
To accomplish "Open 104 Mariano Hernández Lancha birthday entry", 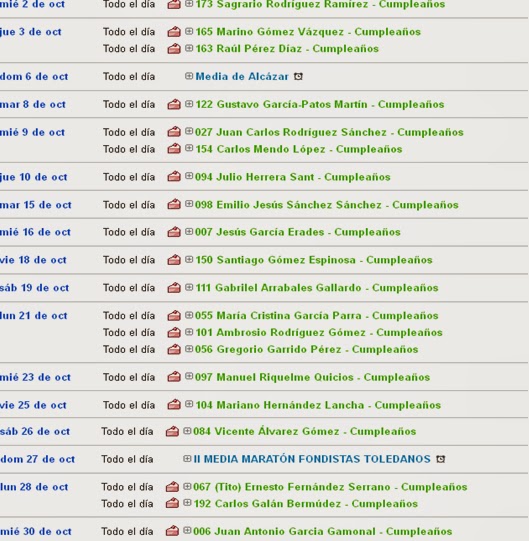I will point(318,405).
